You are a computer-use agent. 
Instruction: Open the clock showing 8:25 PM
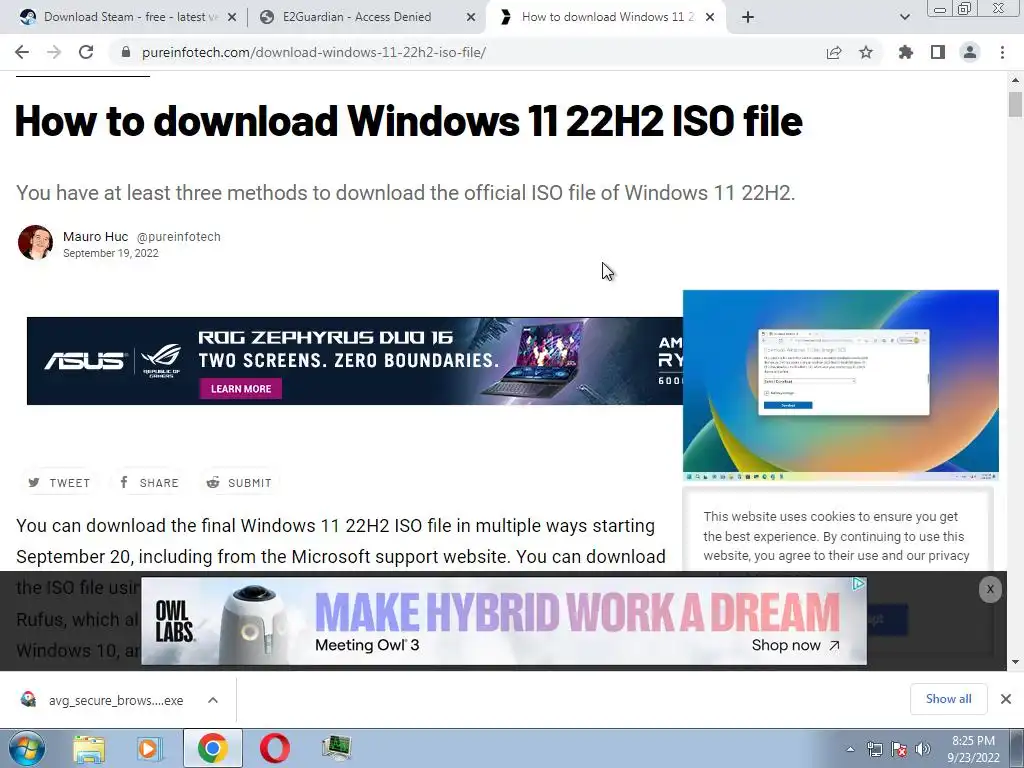[973, 748]
